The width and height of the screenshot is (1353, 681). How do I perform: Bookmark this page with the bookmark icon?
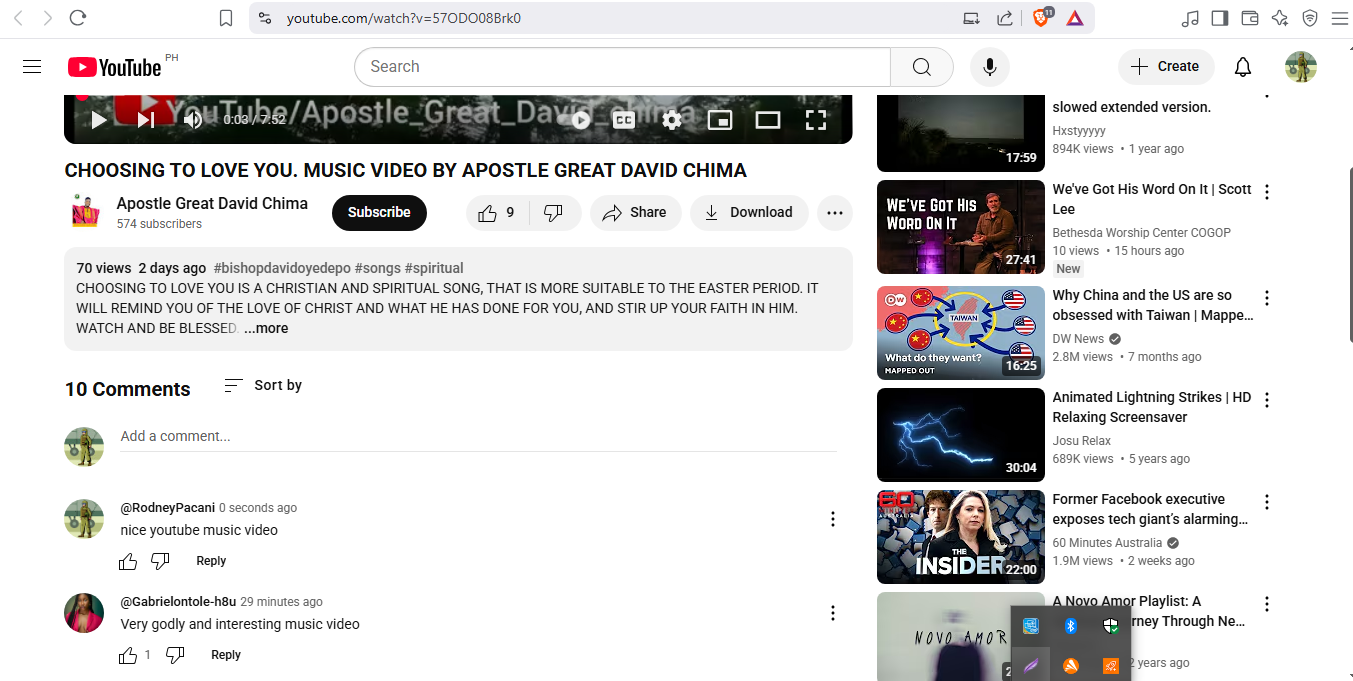point(226,18)
